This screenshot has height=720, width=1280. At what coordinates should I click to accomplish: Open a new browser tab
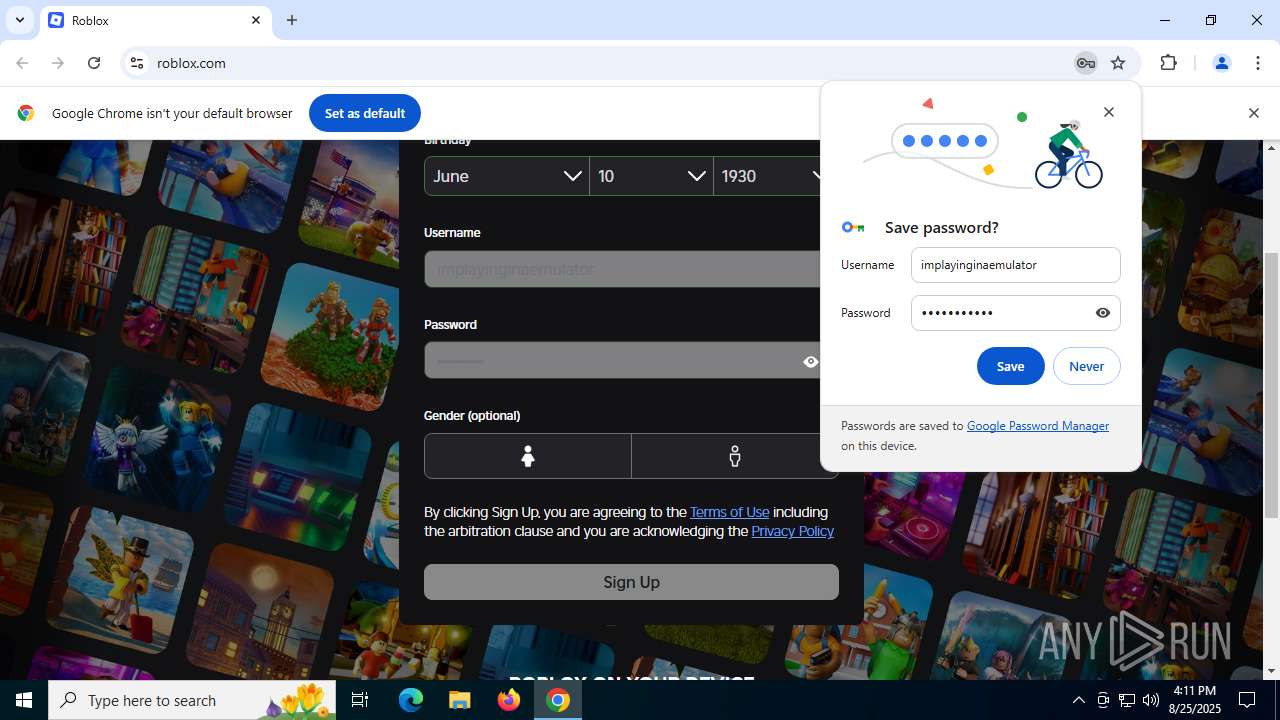(x=292, y=20)
